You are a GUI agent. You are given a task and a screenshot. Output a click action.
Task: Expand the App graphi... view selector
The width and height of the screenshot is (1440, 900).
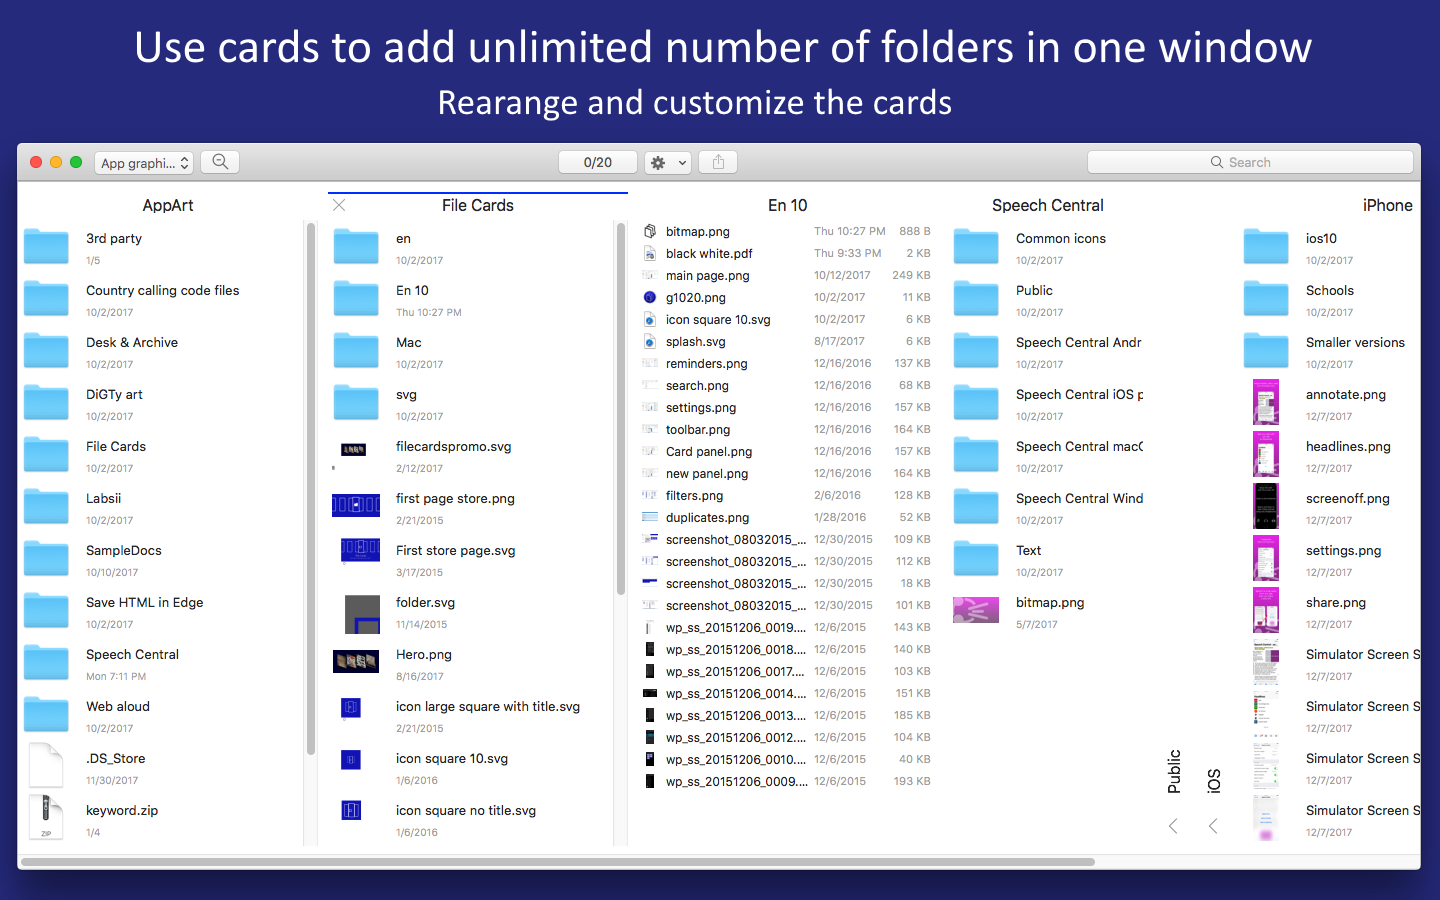tap(143, 162)
